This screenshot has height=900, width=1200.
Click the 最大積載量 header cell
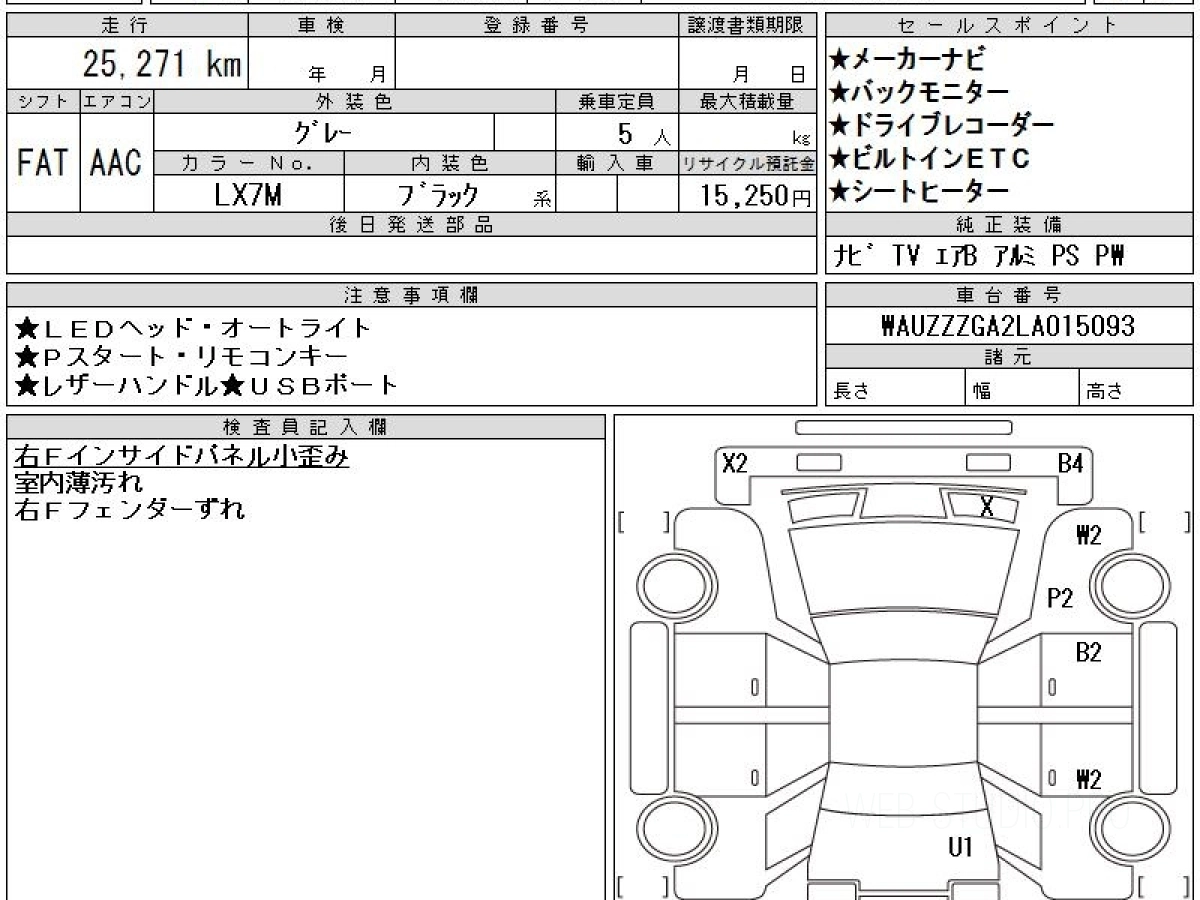click(748, 101)
